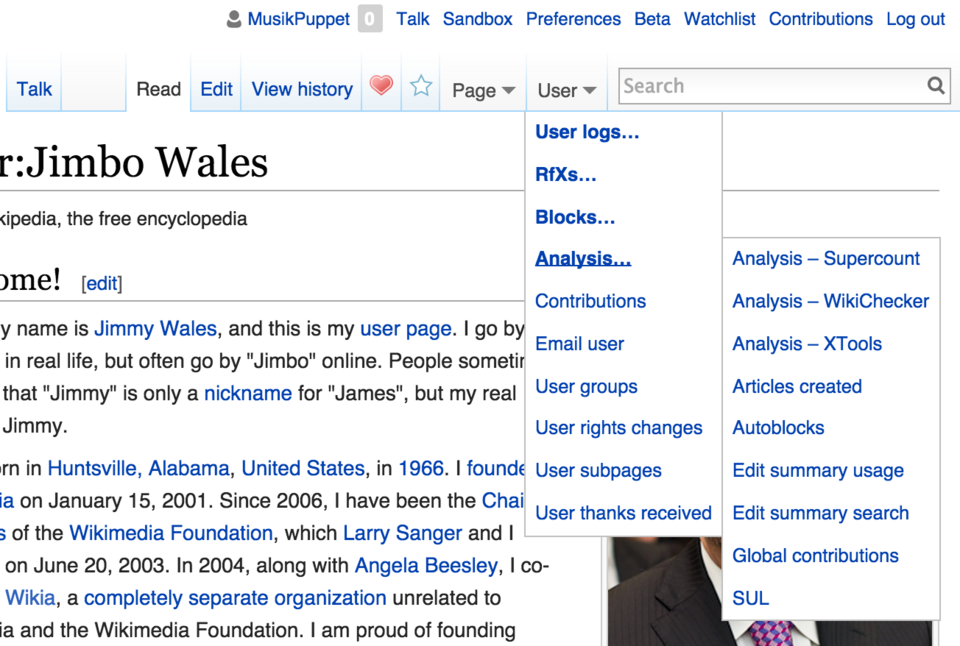The height and width of the screenshot is (646, 960).
Task: Expand the User logs… submenu
Action: (587, 132)
